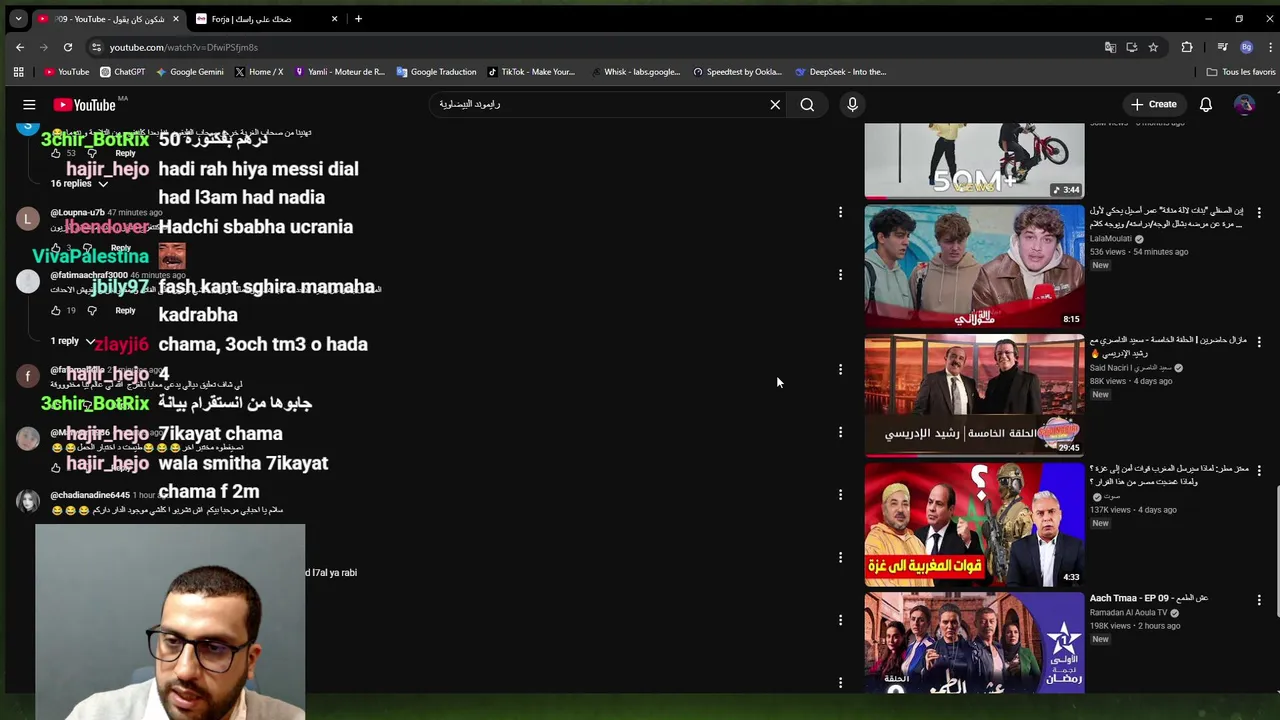Open options for the Loupna-u7b comment
The image size is (1280, 720).
pos(840,212)
